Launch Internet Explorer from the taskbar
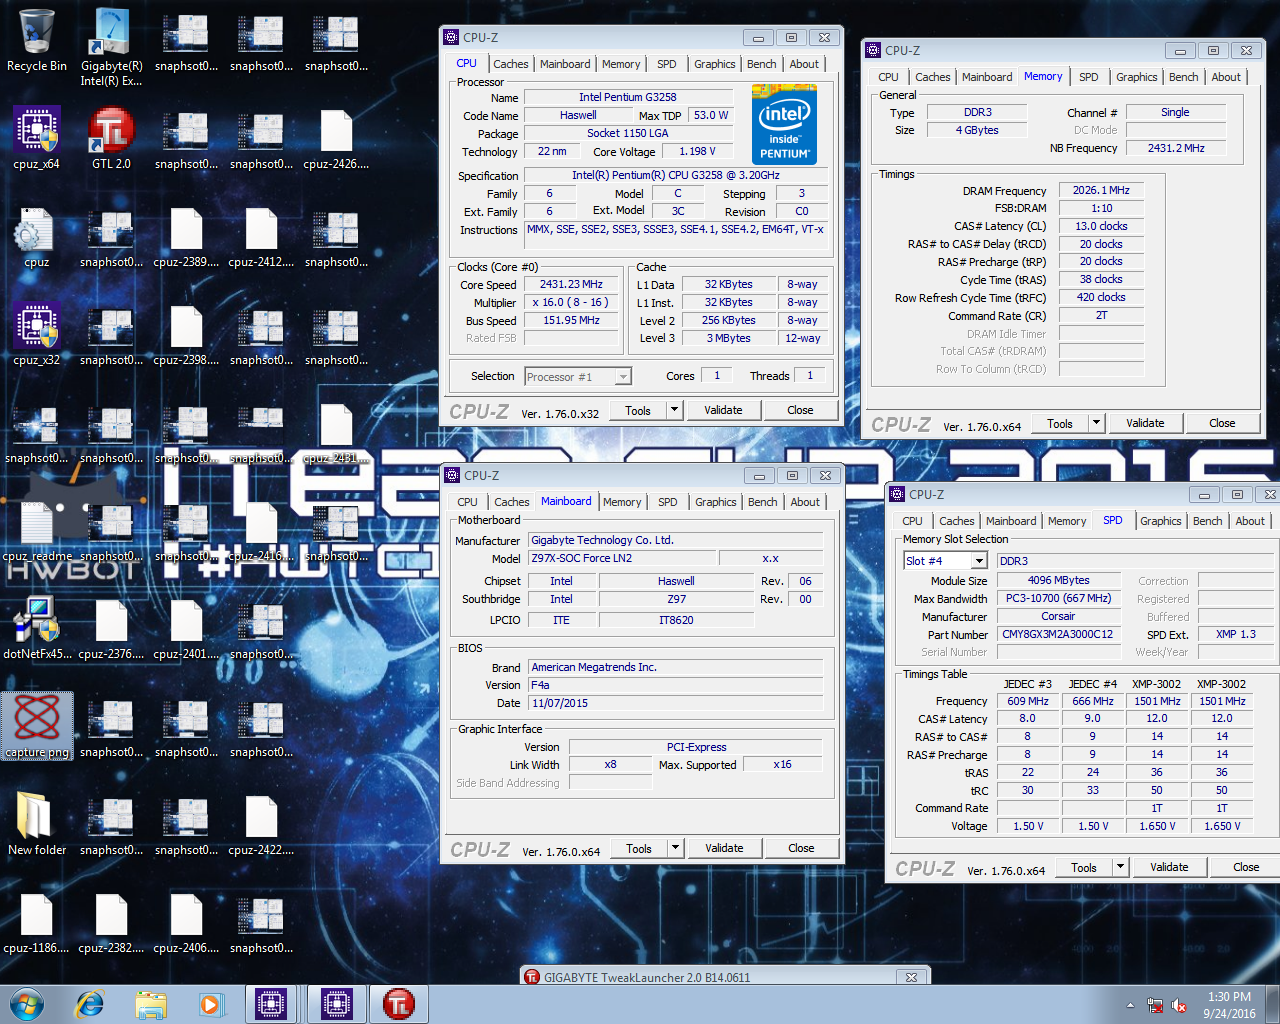 pyautogui.click(x=90, y=1004)
